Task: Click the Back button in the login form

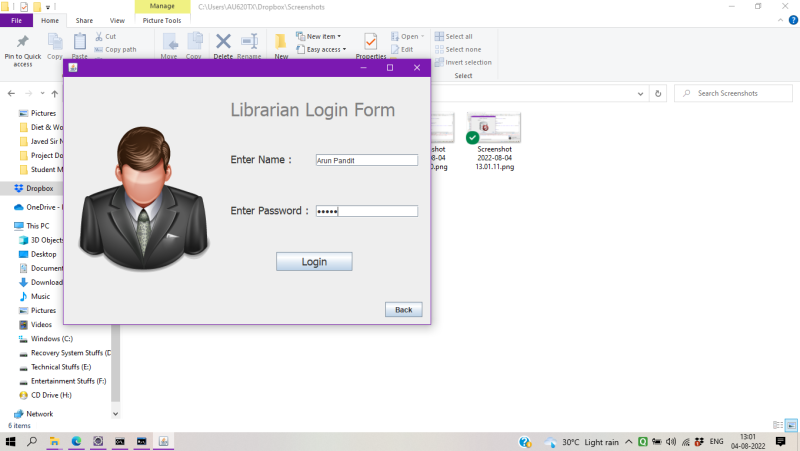Action: coord(403,310)
